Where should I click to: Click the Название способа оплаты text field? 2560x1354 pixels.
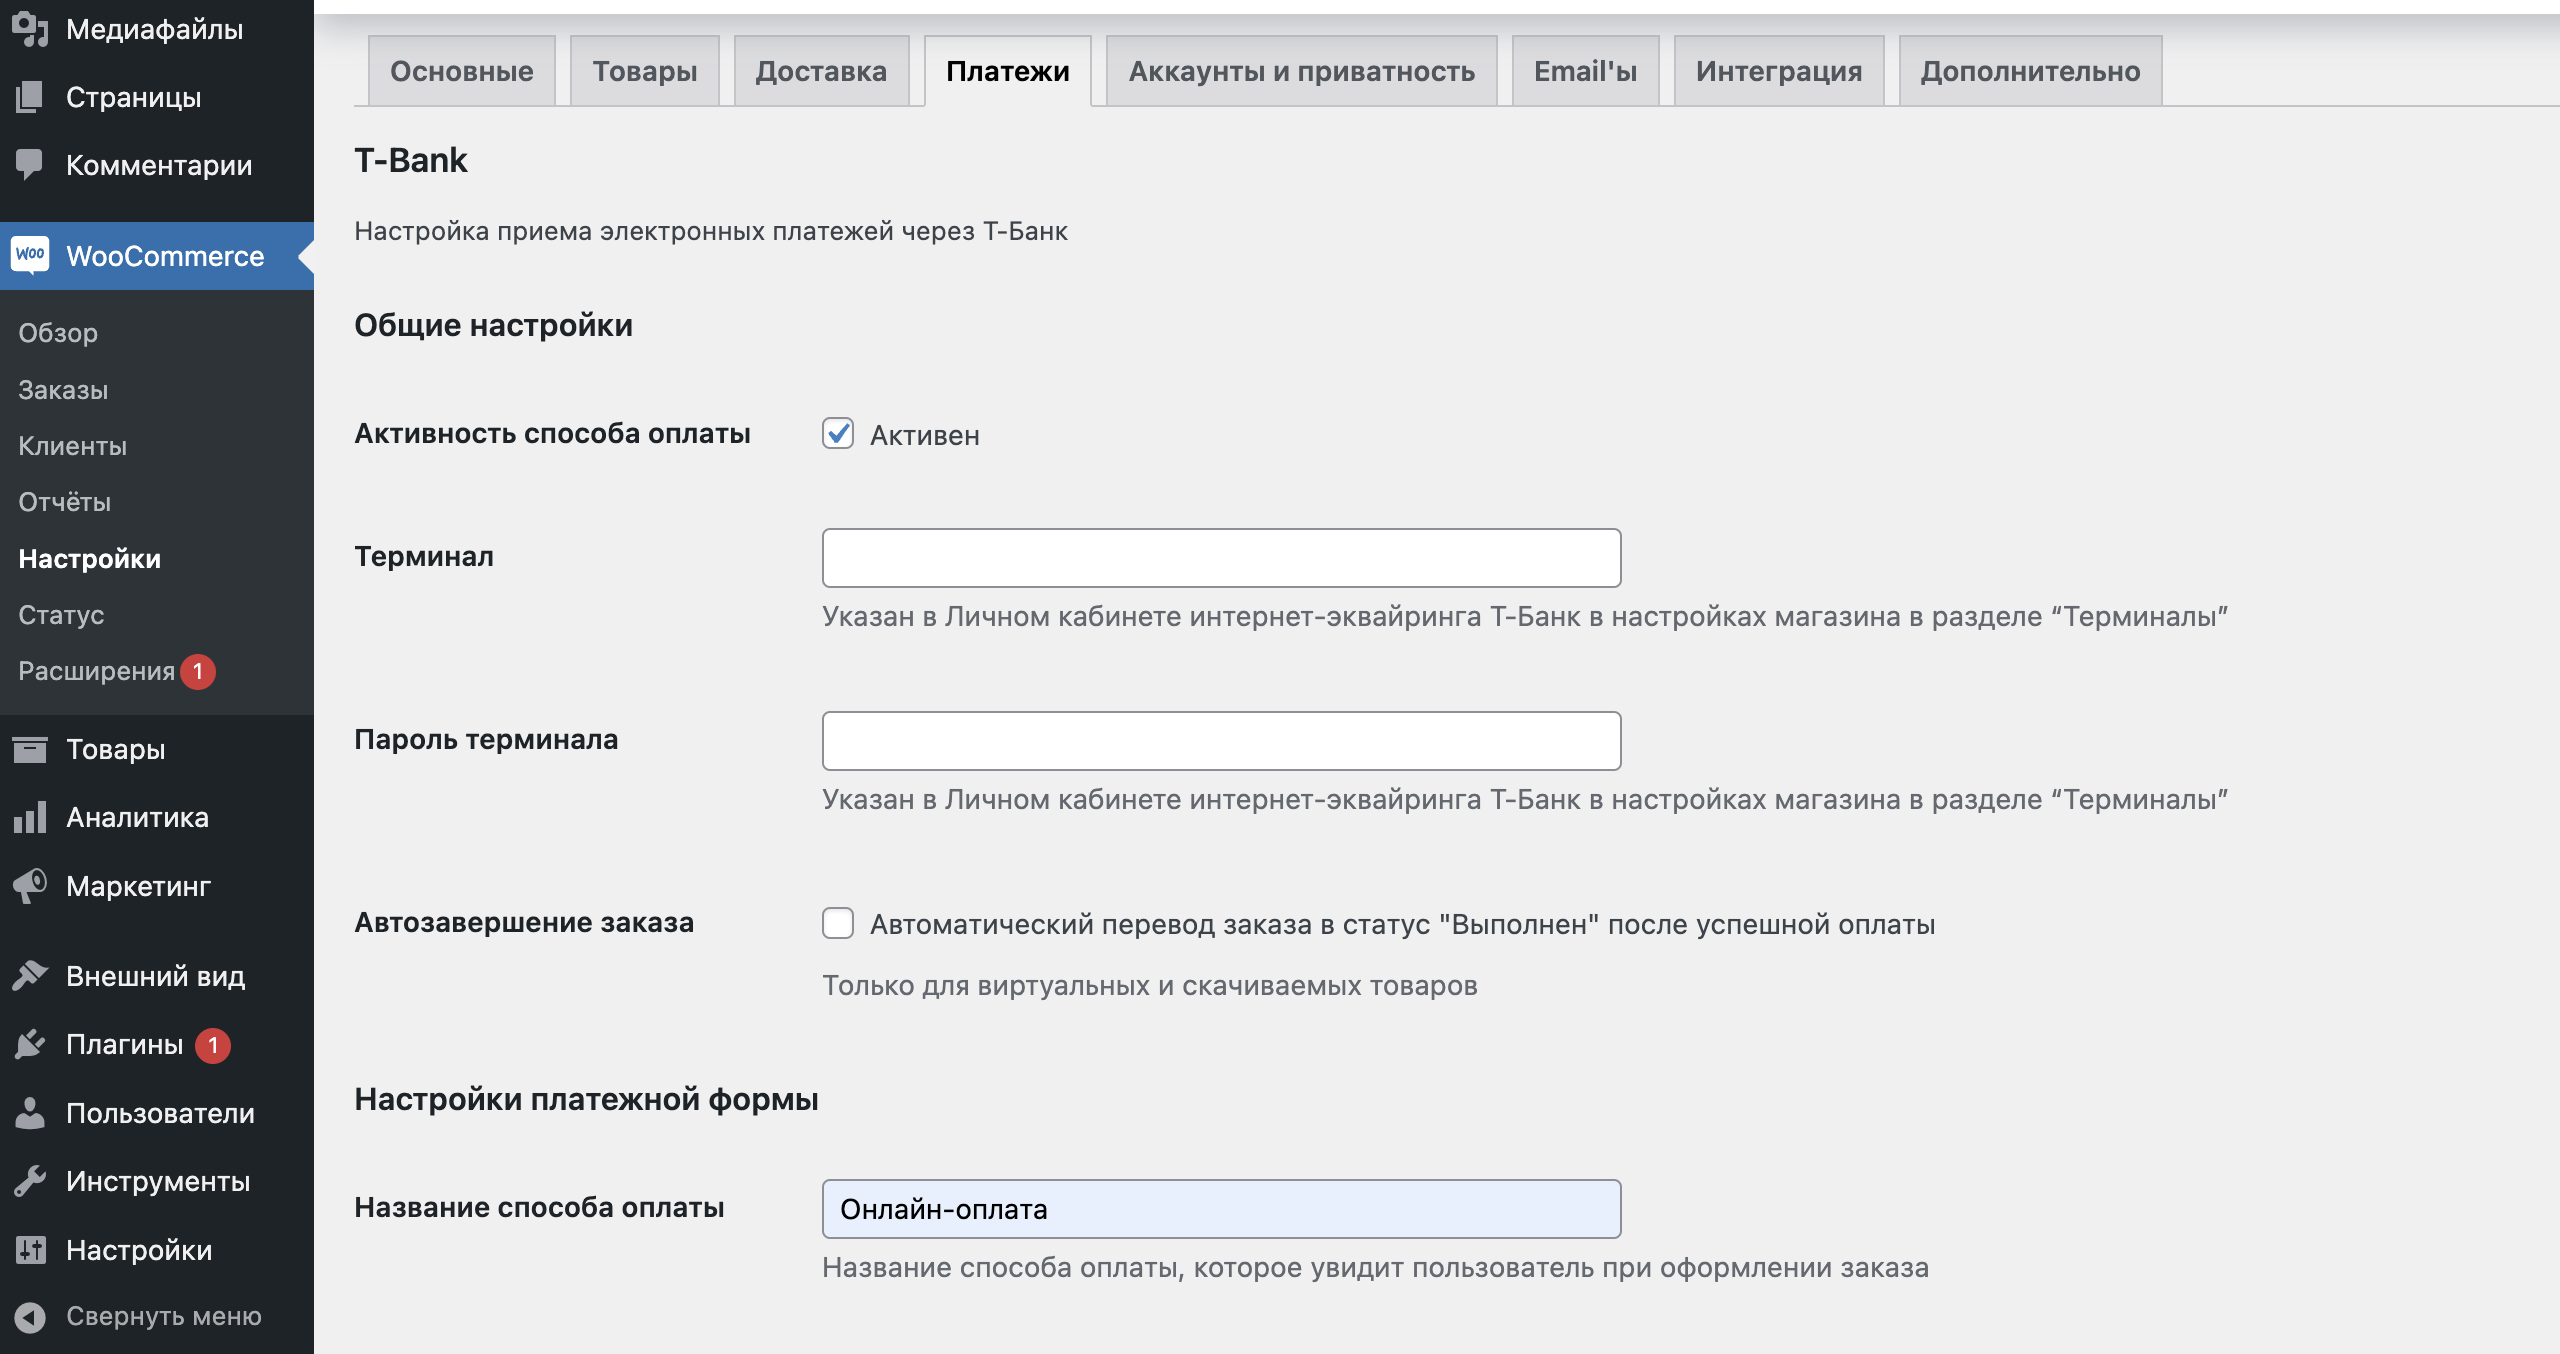pos(1221,1209)
